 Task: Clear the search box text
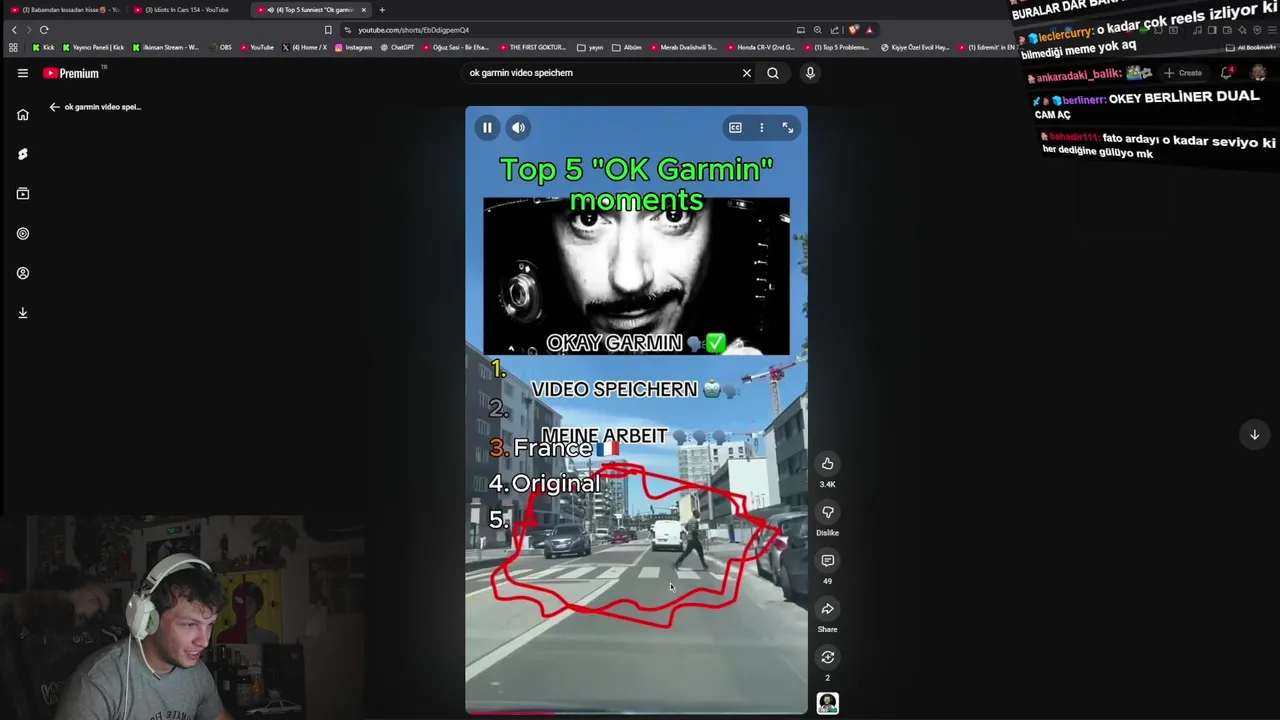(x=746, y=73)
